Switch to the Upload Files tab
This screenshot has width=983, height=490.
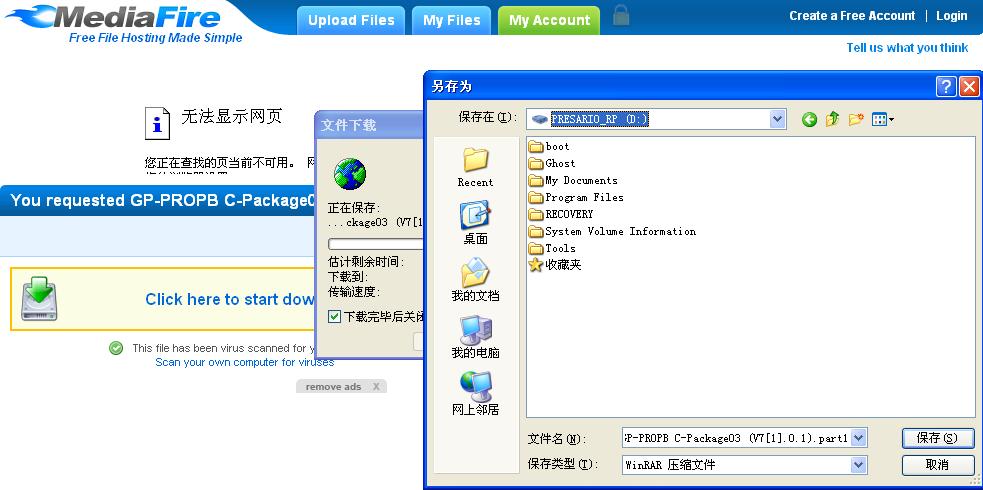click(351, 20)
